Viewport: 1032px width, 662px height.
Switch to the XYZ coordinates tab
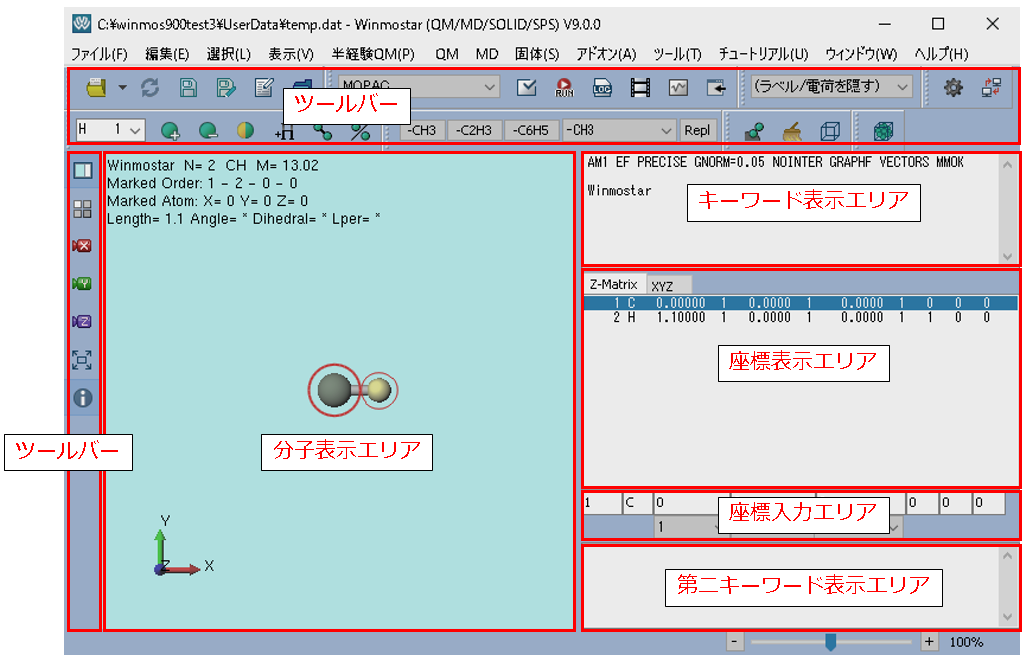coord(666,285)
